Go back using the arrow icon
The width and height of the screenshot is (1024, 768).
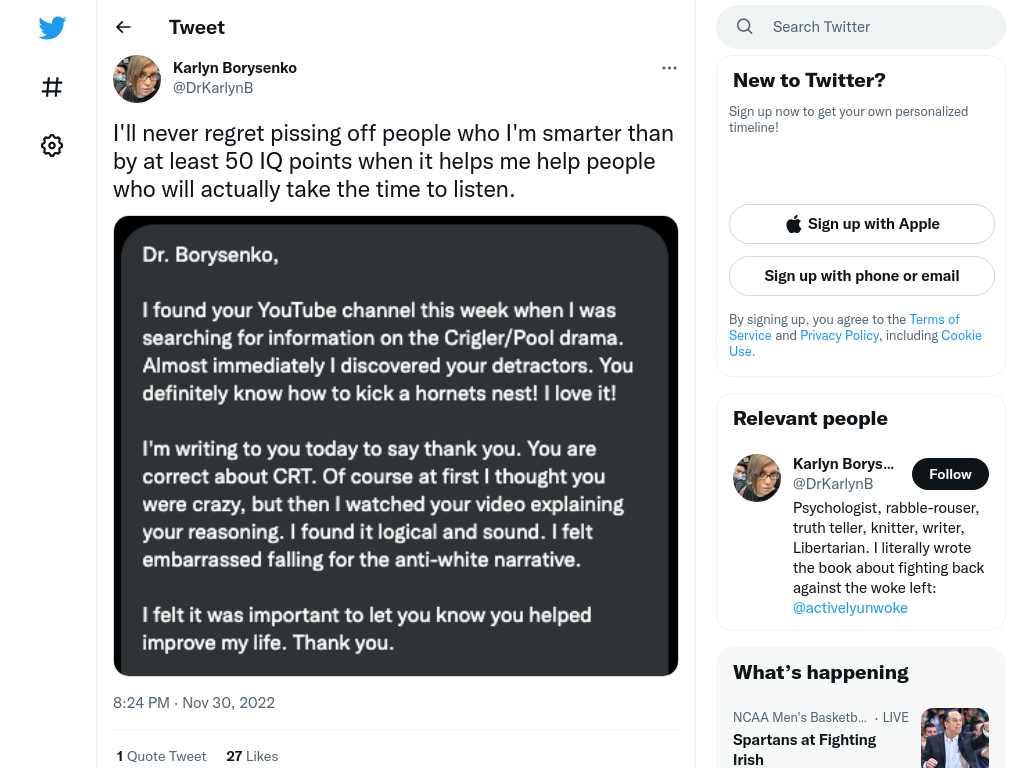point(123,27)
